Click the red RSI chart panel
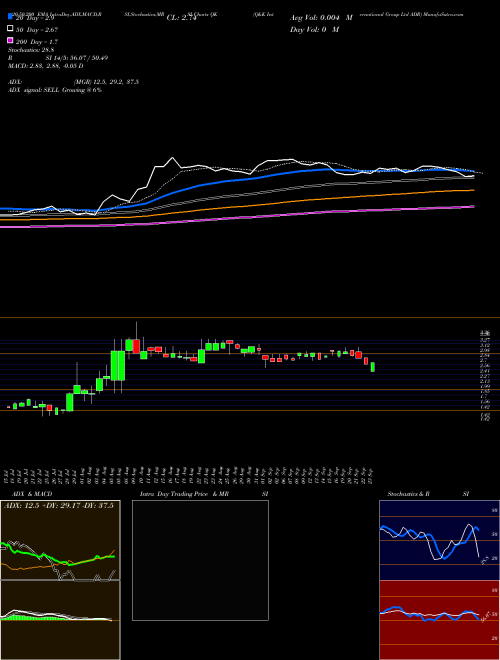The height and width of the screenshot is (660, 500). coord(439,620)
